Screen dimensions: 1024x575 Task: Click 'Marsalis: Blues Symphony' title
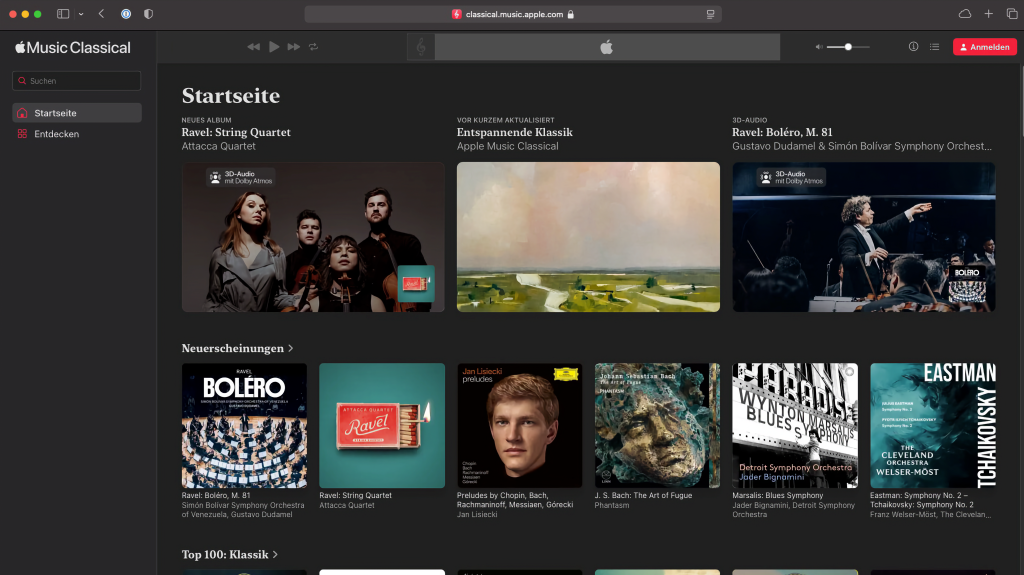[778, 495]
